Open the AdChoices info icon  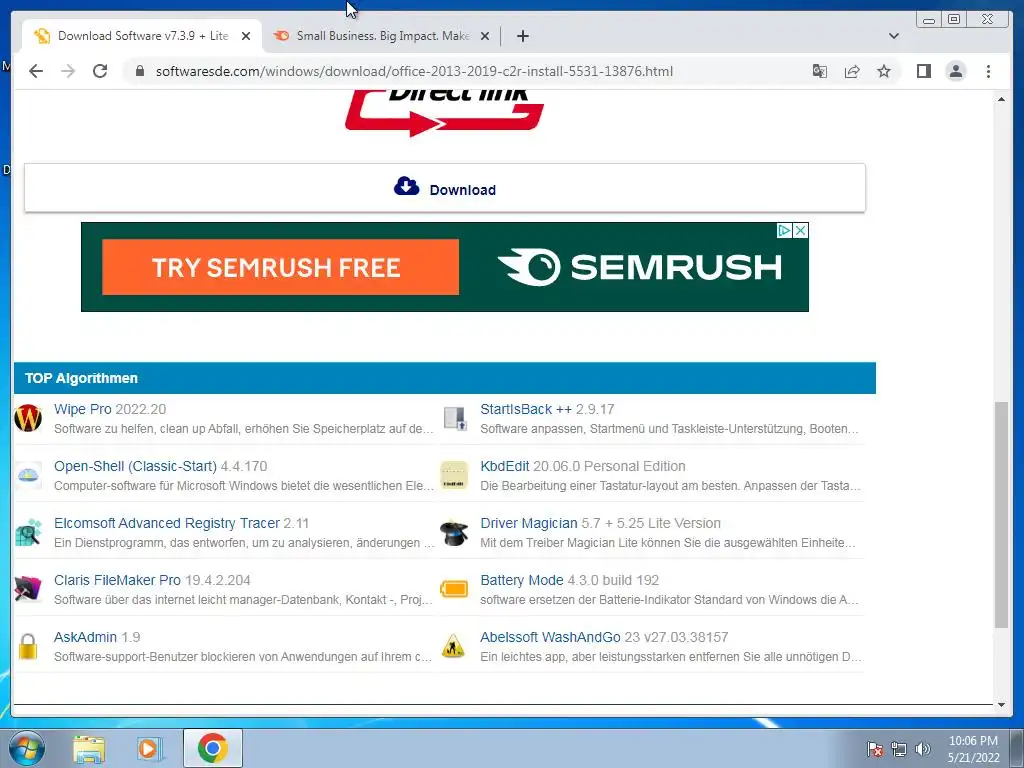(x=784, y=231)
